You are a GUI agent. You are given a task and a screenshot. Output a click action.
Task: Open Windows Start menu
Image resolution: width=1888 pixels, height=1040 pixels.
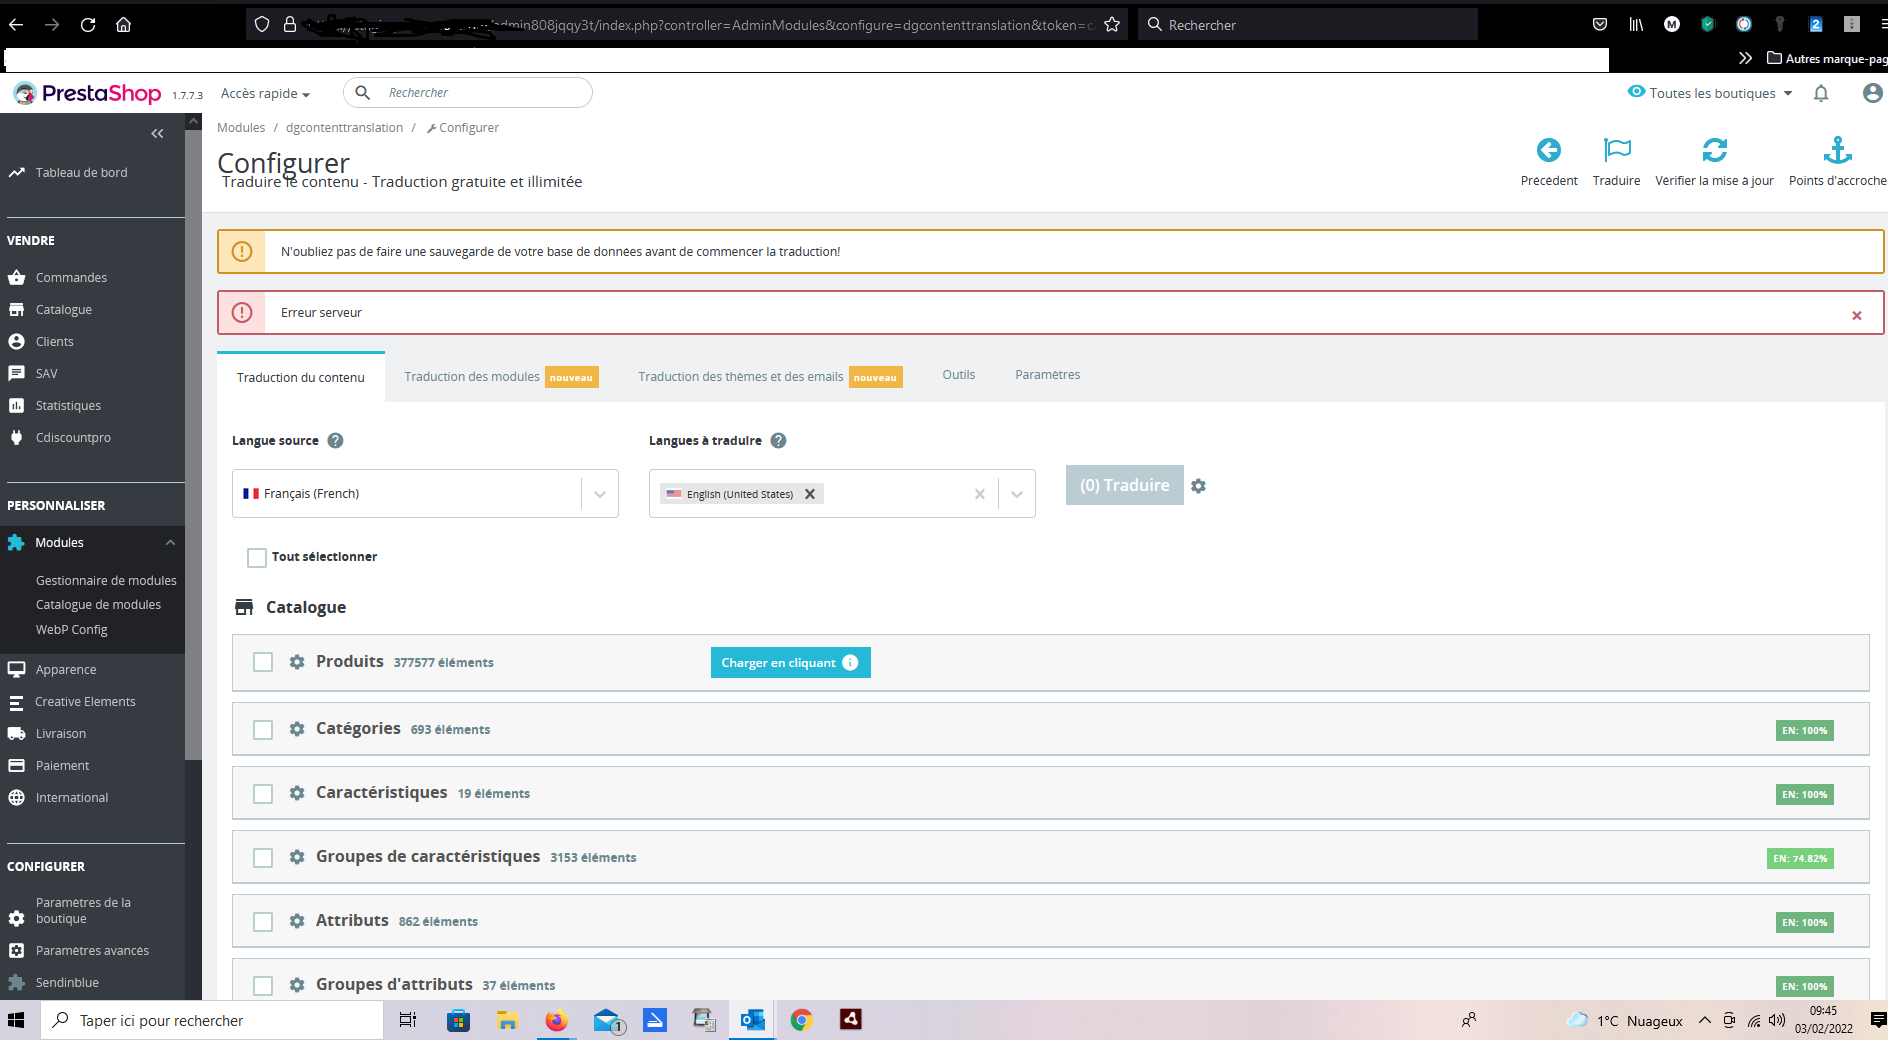click(16, 1020)
